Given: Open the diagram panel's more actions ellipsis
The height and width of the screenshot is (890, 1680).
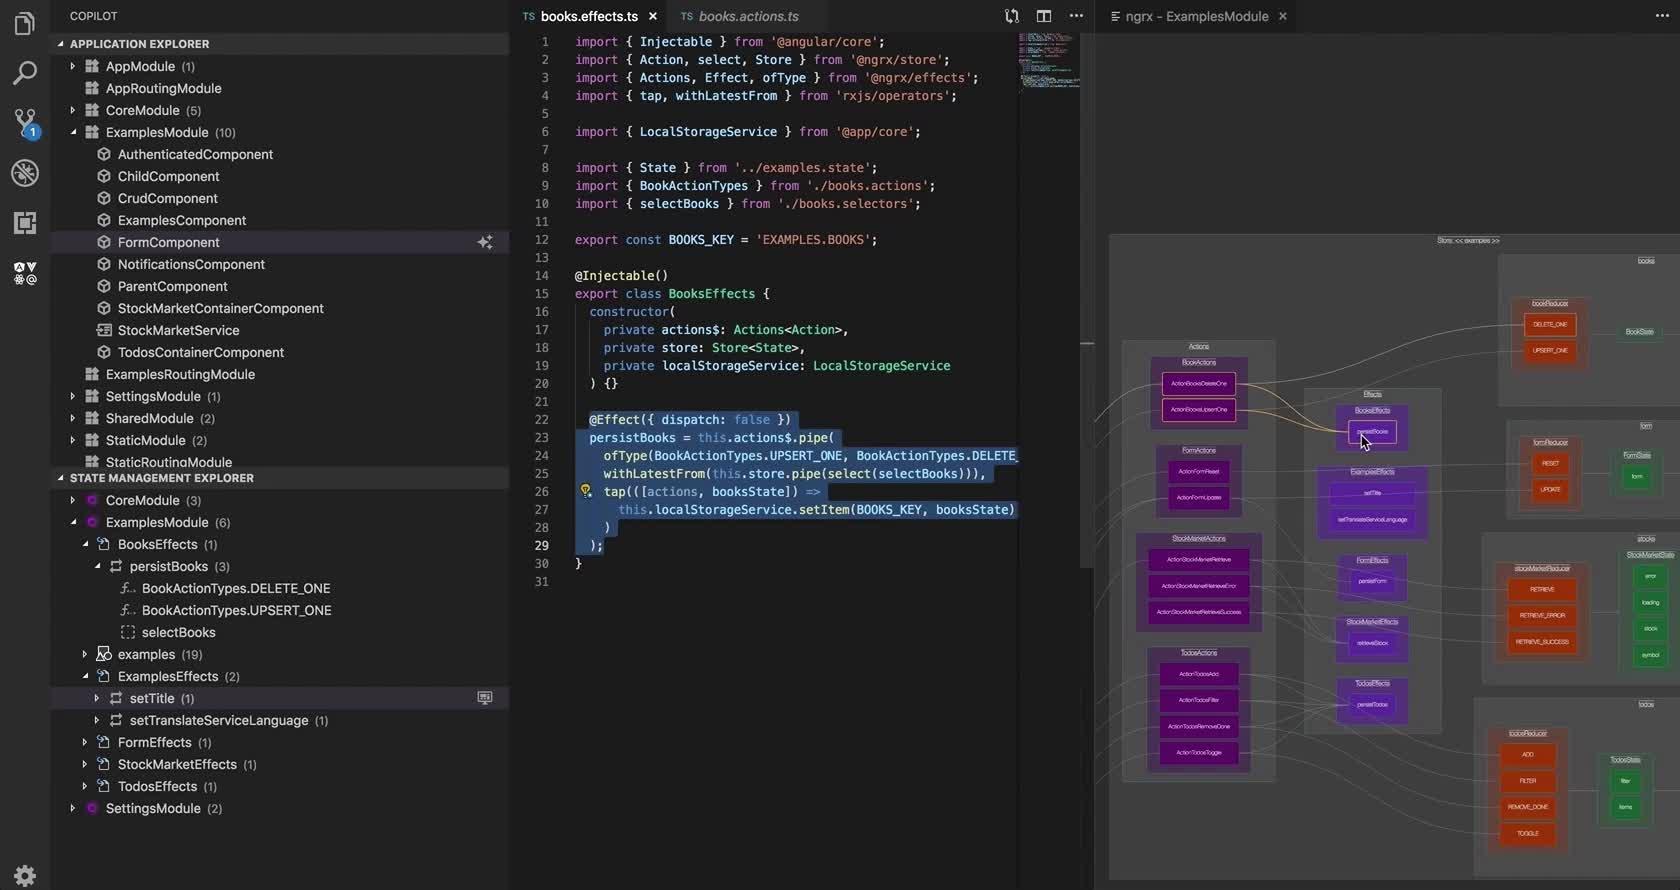Looking at the screenshot, I should click(1662, 16).
